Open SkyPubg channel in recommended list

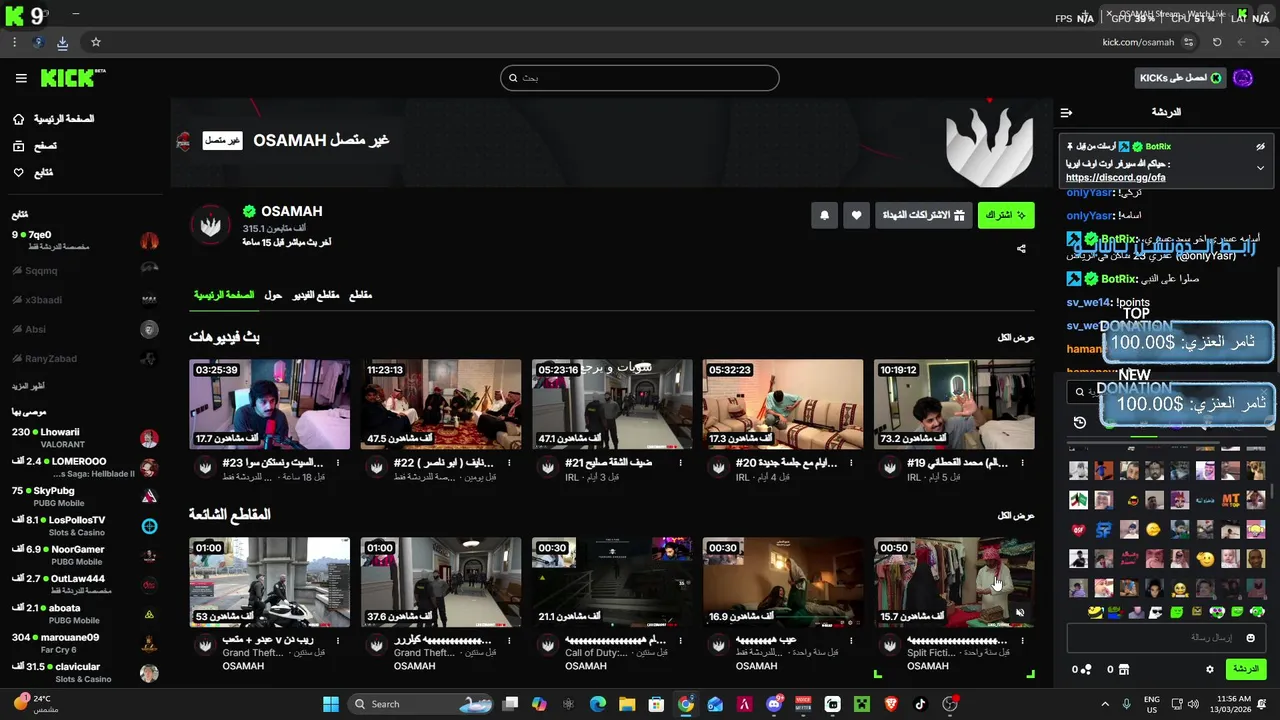(x=85, y=497)
